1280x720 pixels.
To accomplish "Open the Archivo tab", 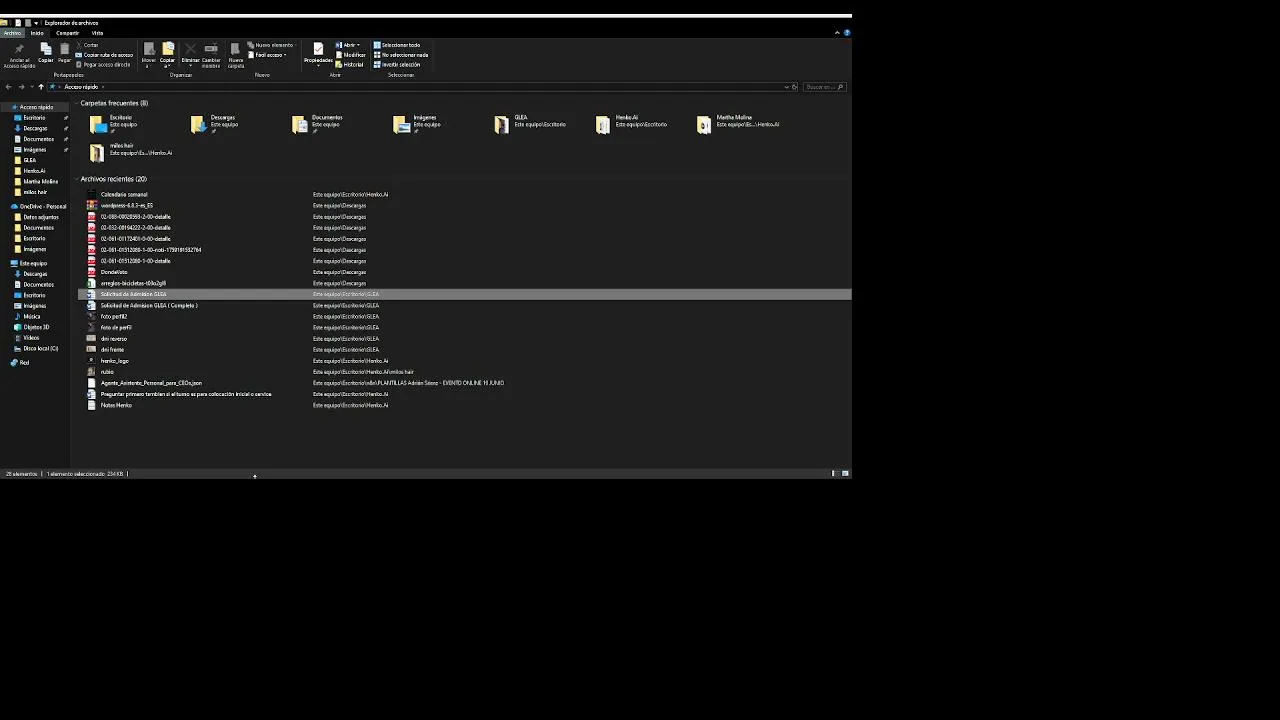I will (12, 33).
